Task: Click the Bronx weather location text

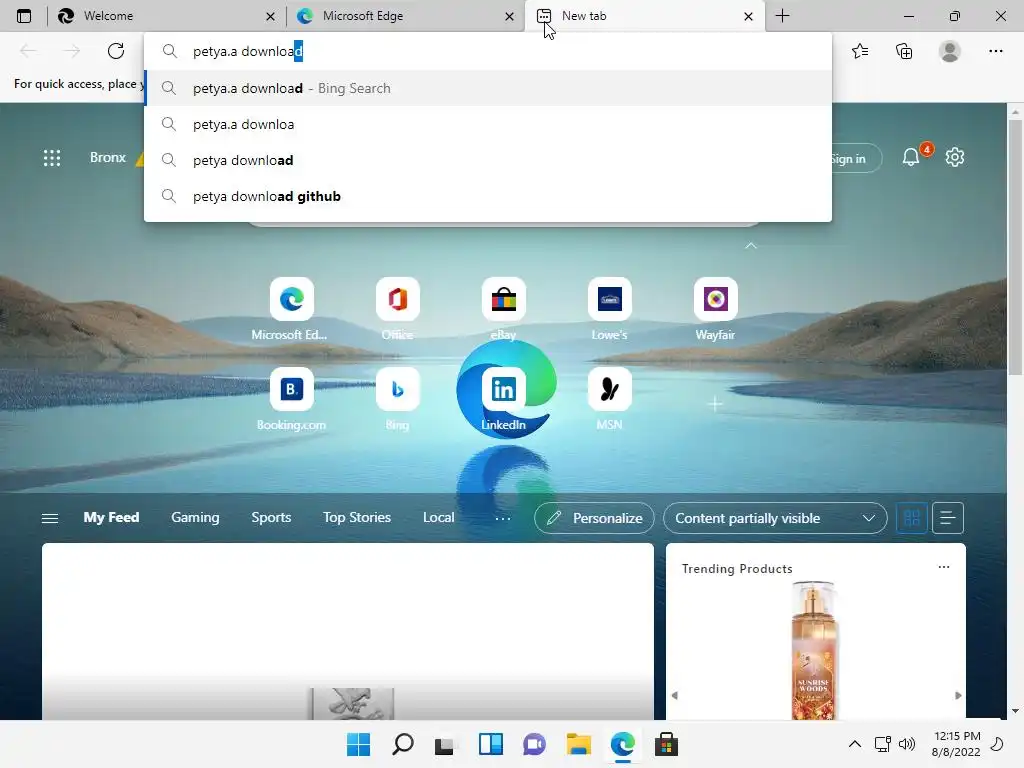Action: [108, 157]
